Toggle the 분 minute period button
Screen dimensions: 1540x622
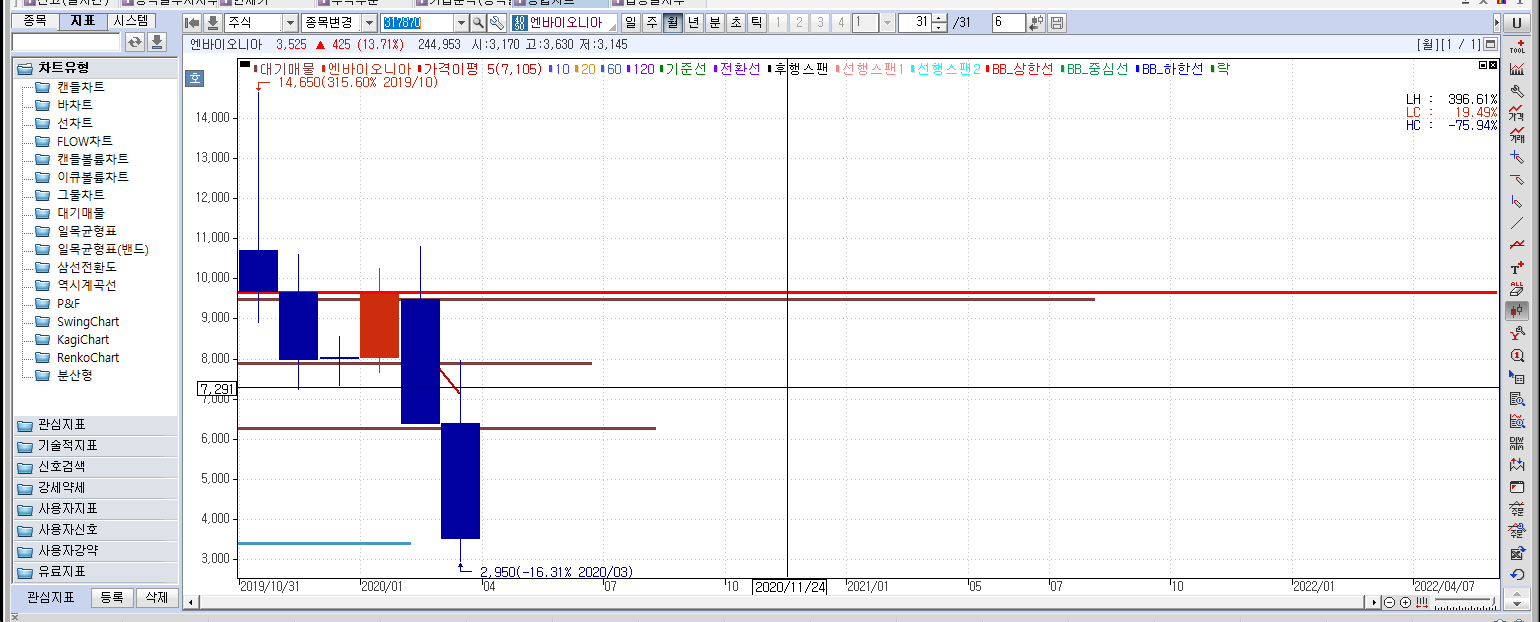click(714, 23)
